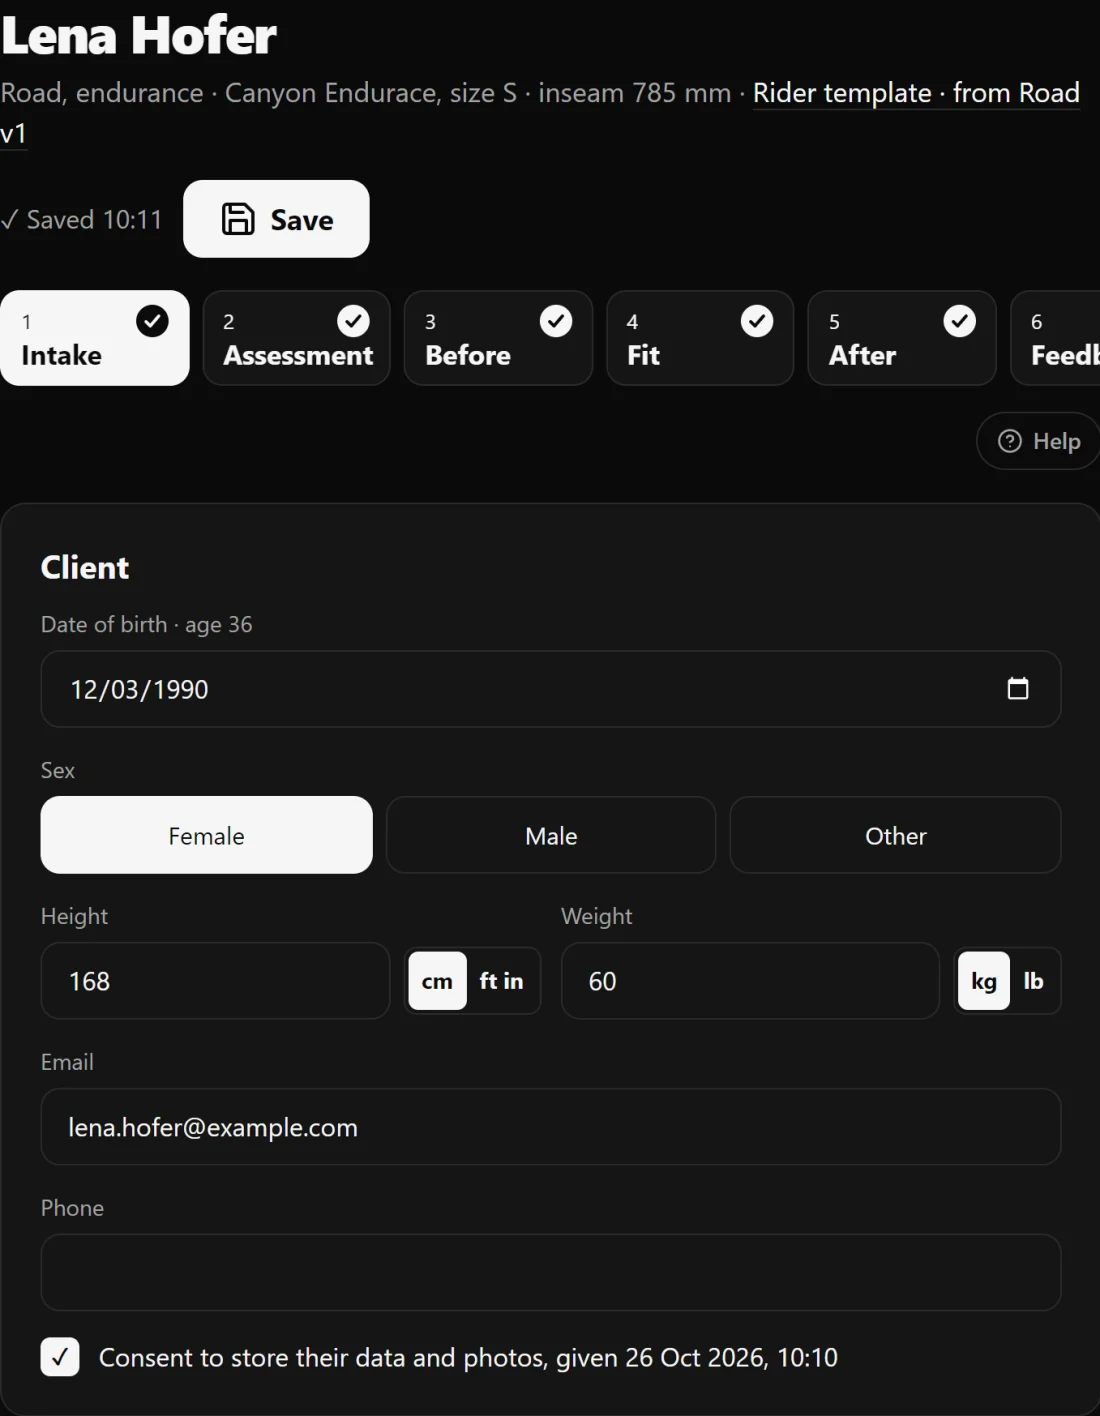
Task: Click the checkmark icon on Assessment step
Action: tap(353, 321)
